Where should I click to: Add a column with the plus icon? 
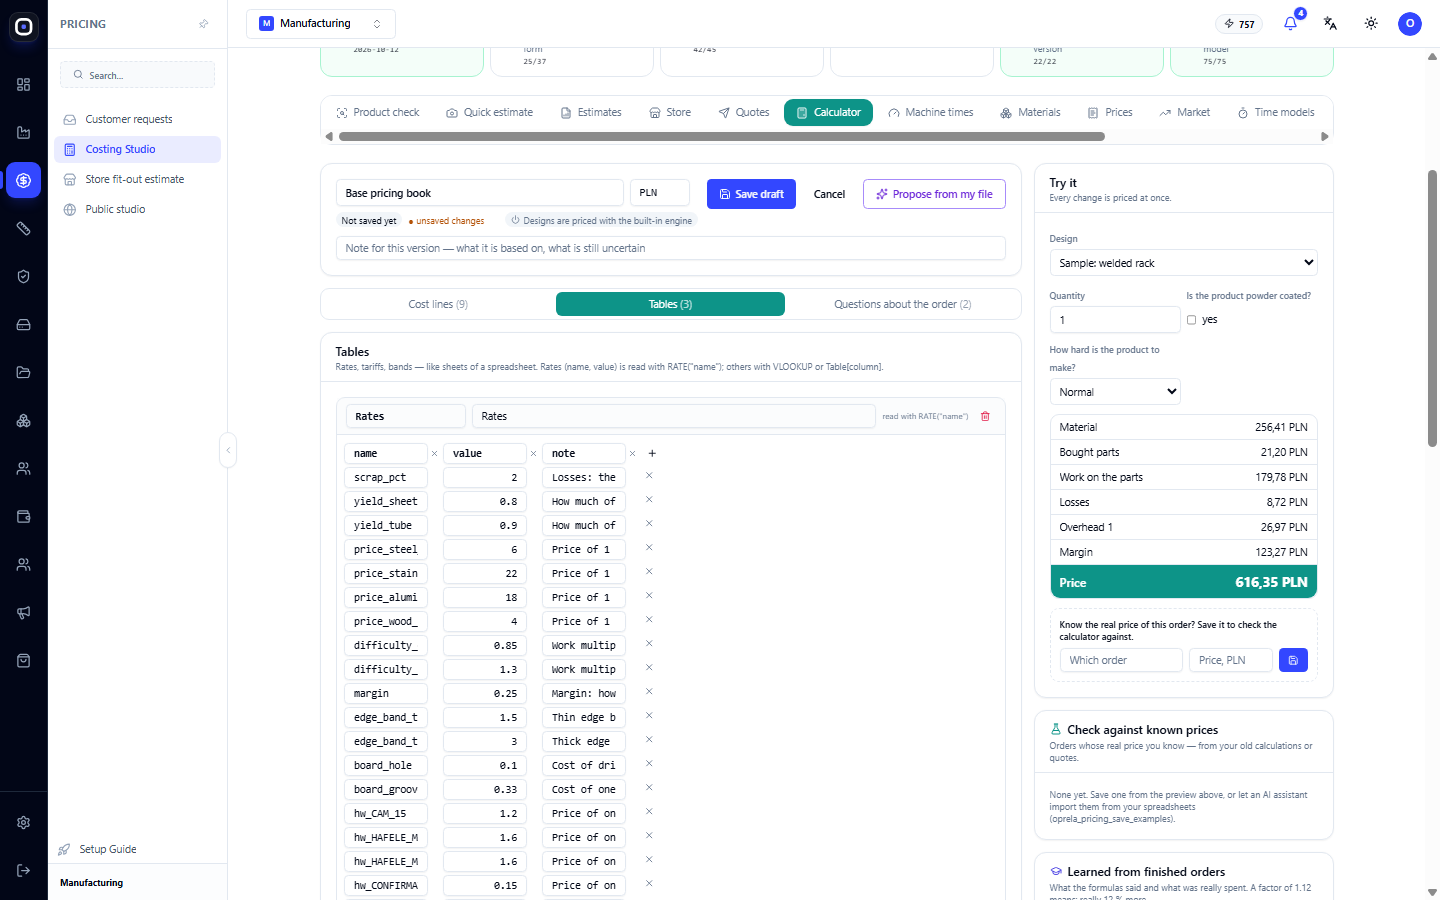[x=652, y=453]
